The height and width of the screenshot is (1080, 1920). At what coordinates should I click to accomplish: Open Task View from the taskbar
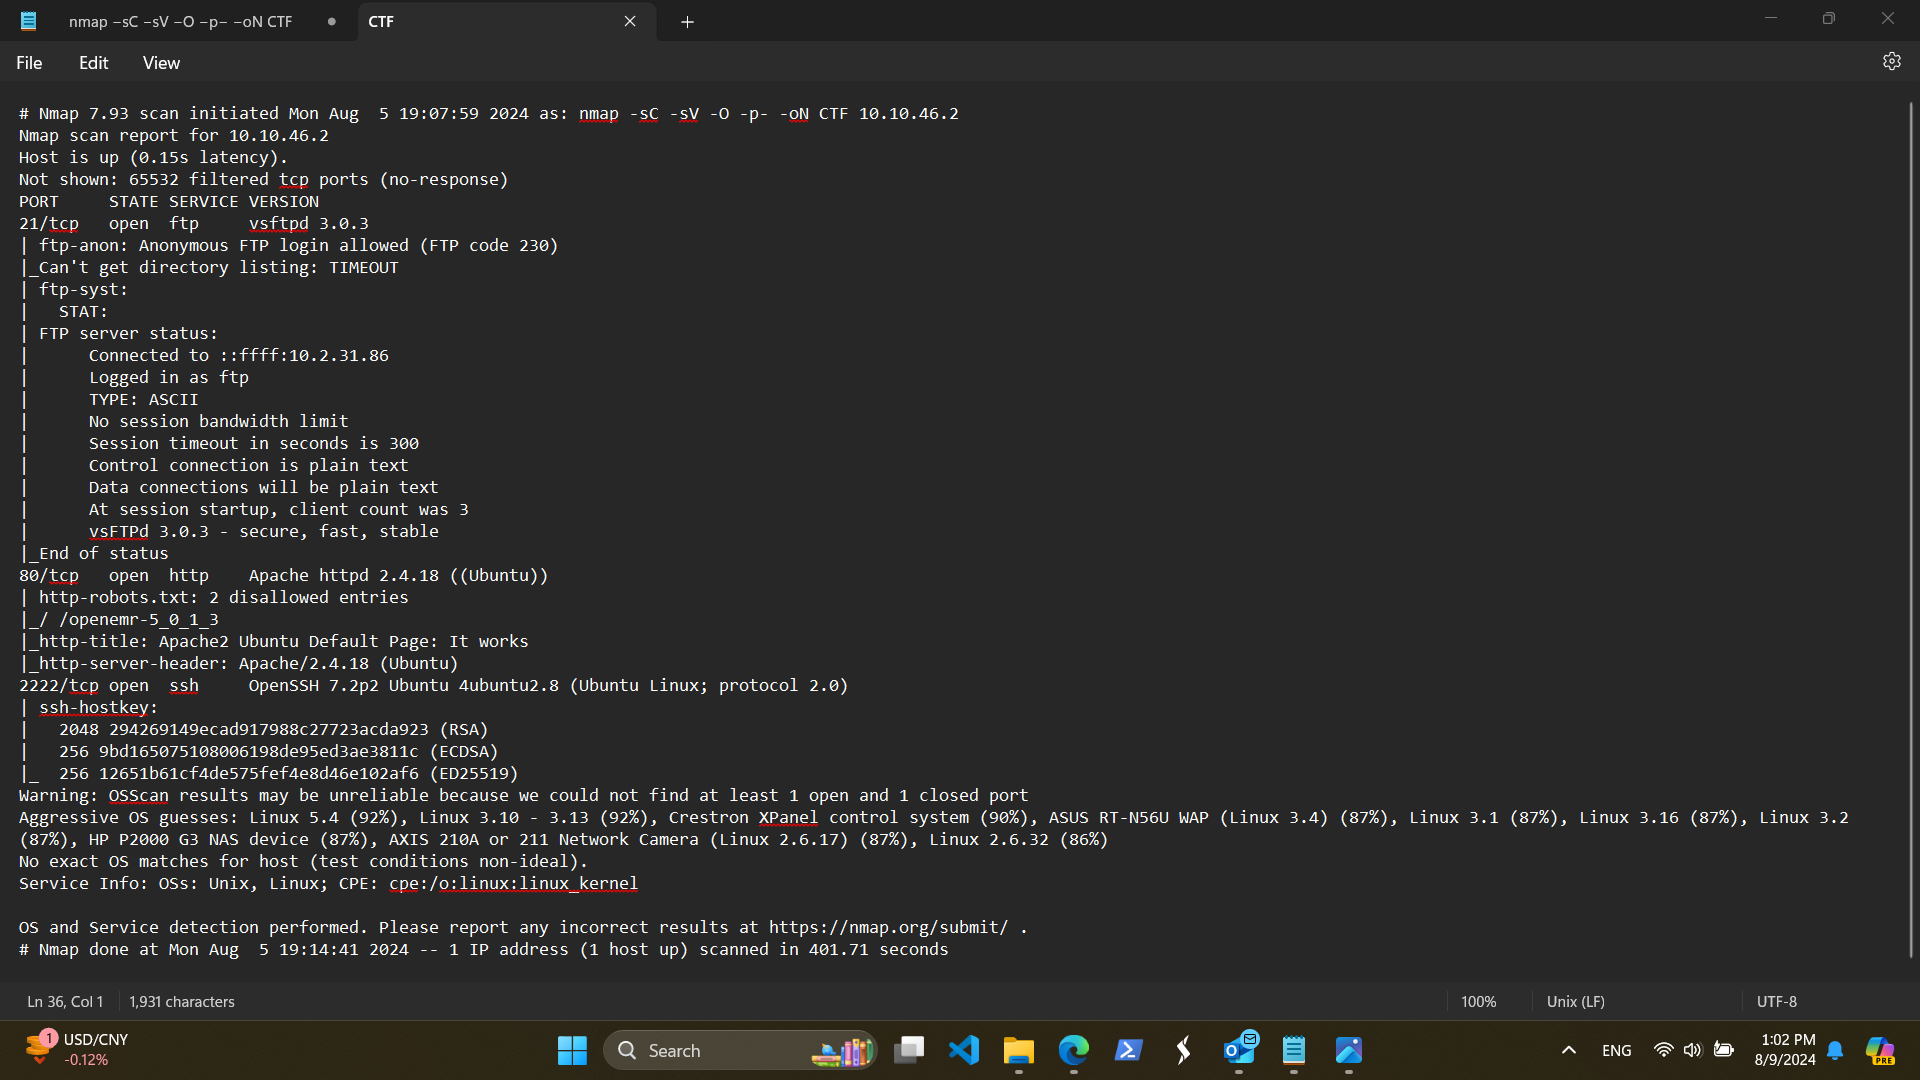909,1050
